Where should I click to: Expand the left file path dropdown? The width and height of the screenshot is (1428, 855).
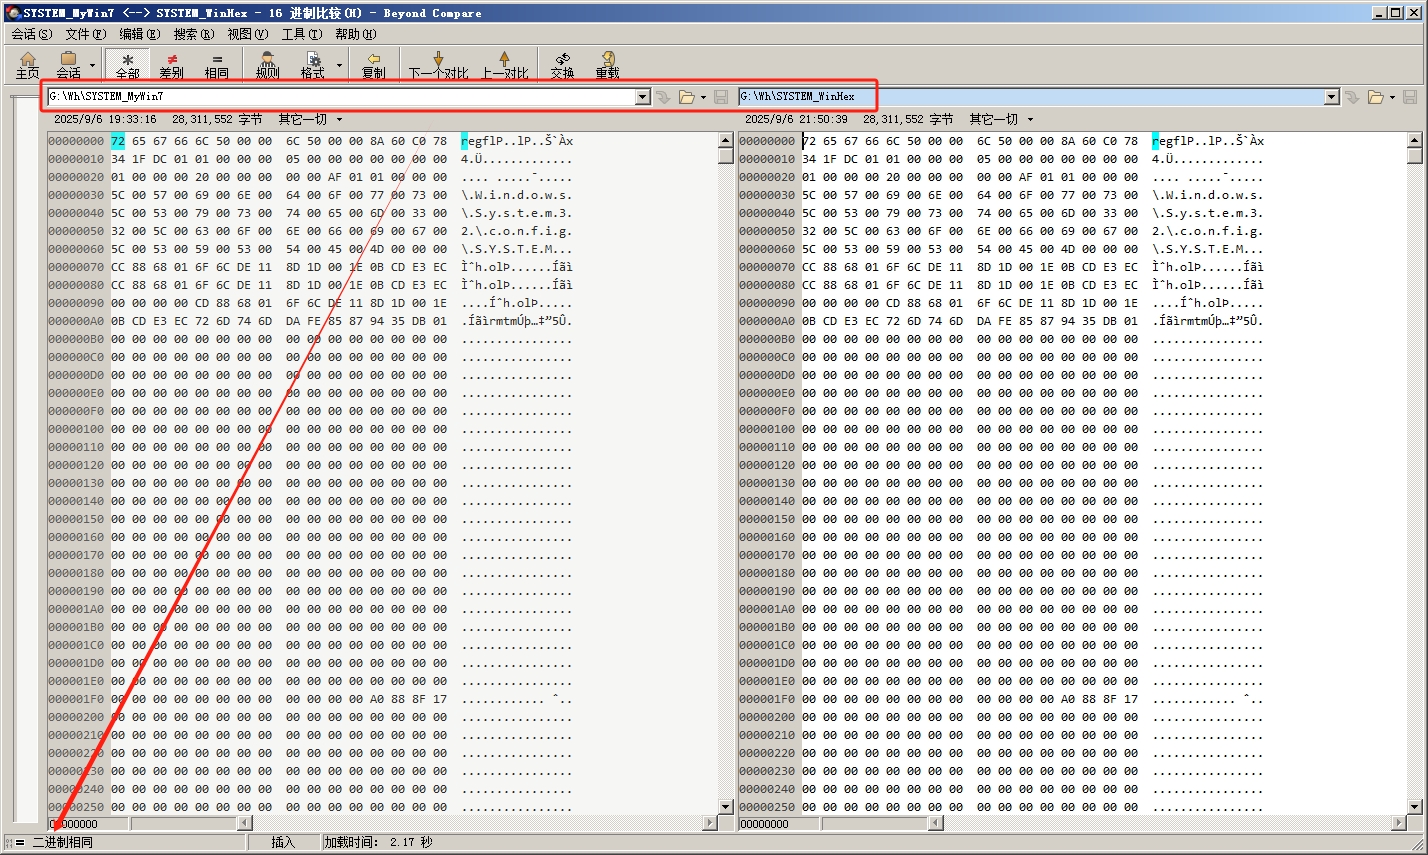click(643, 97)
